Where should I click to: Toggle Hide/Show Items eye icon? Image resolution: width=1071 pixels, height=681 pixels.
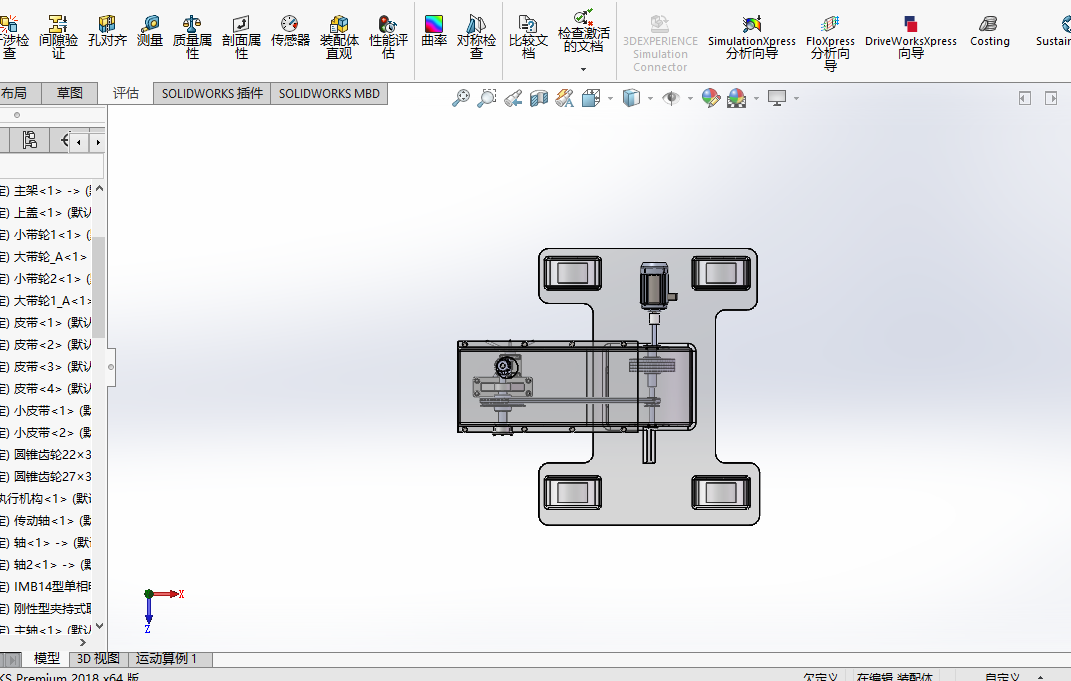click(671, 98)
